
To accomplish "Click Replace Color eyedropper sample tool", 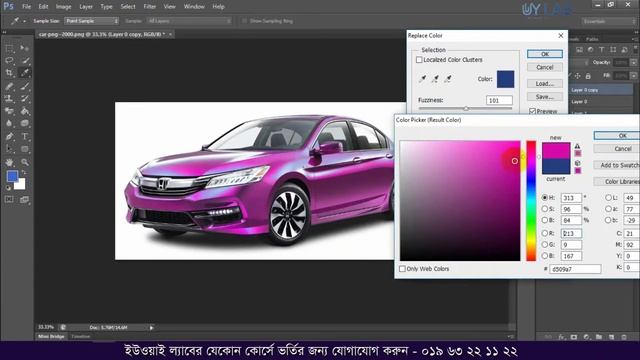I will click(422, 78).
